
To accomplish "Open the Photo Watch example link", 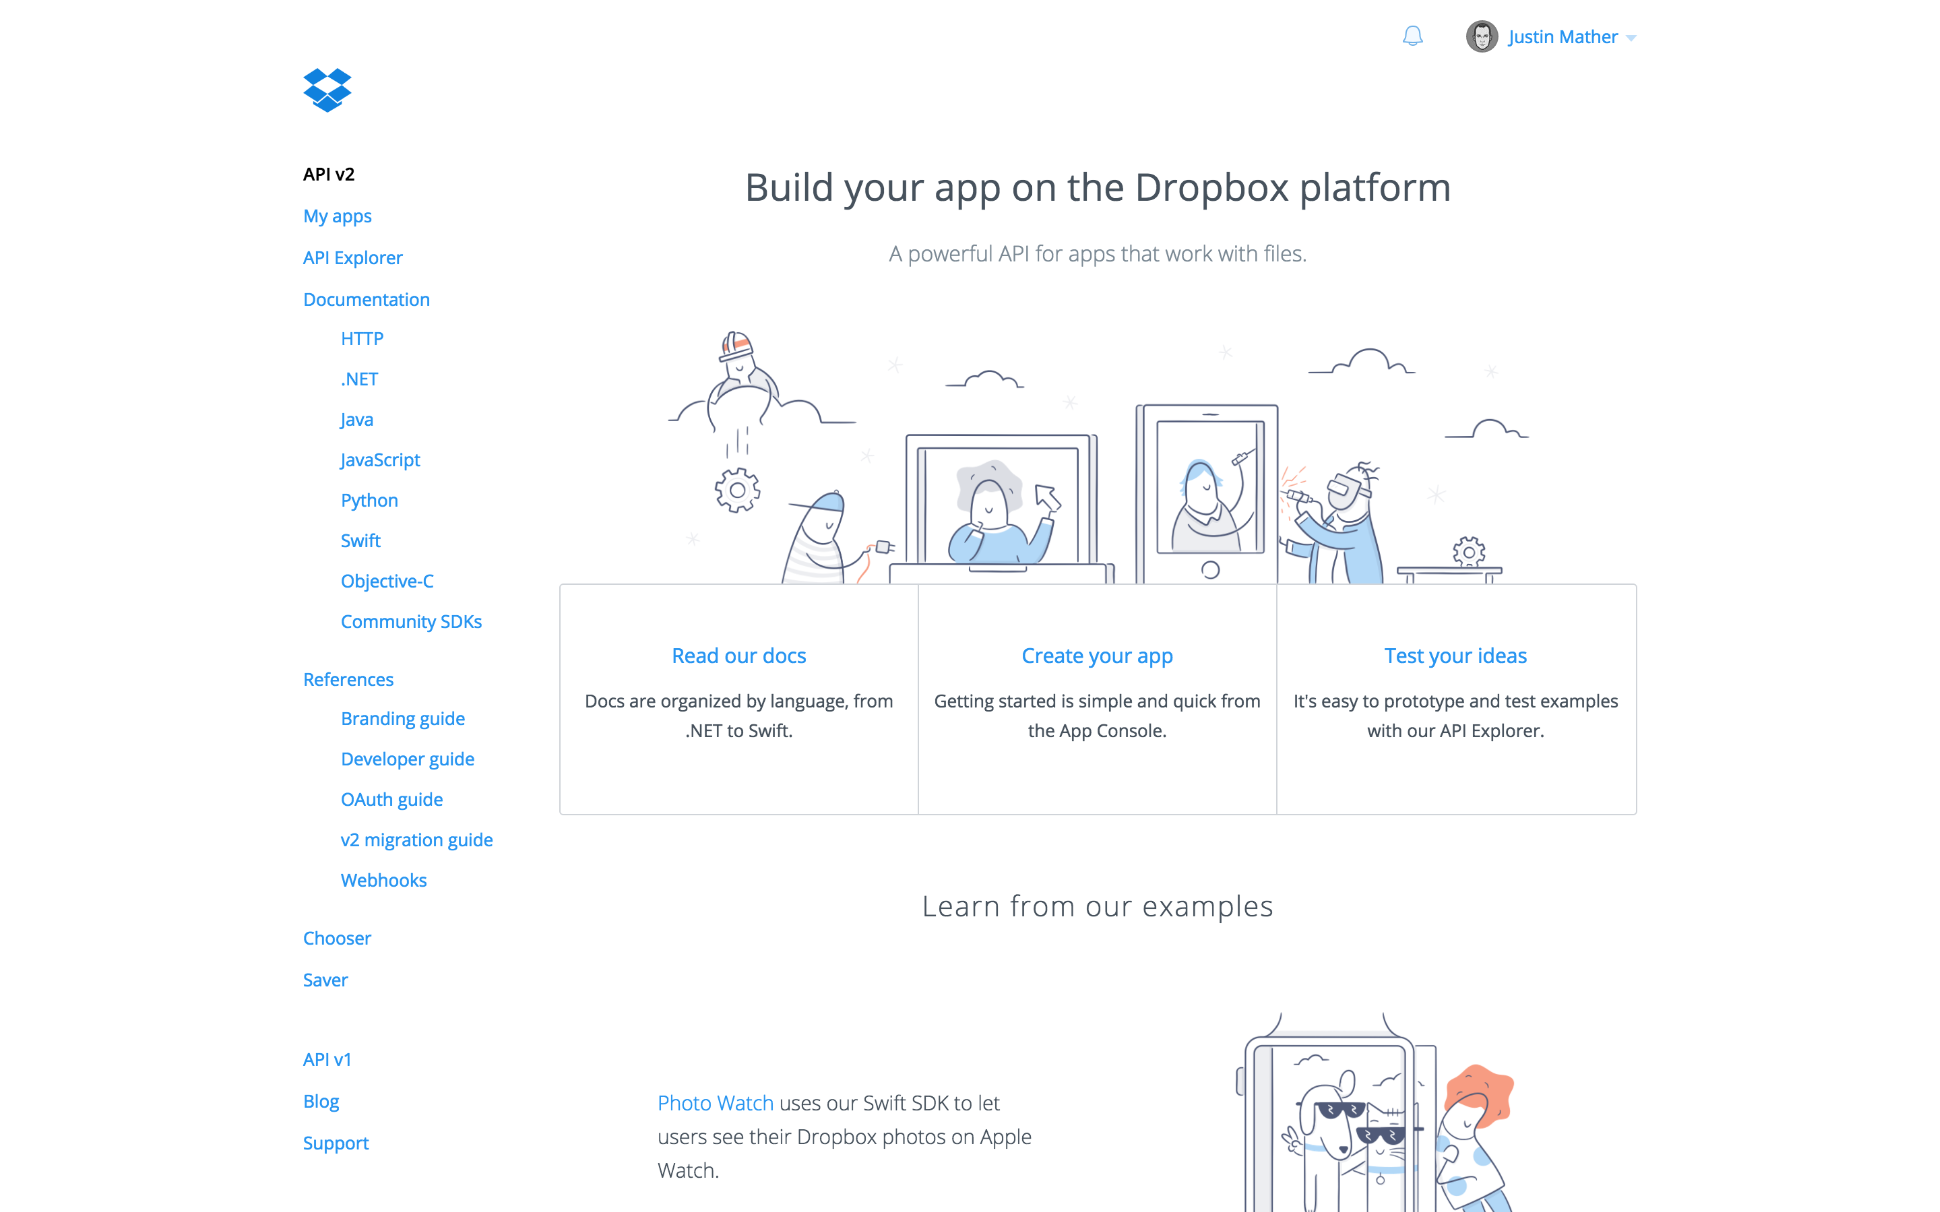I will (x=715, y=1102).
